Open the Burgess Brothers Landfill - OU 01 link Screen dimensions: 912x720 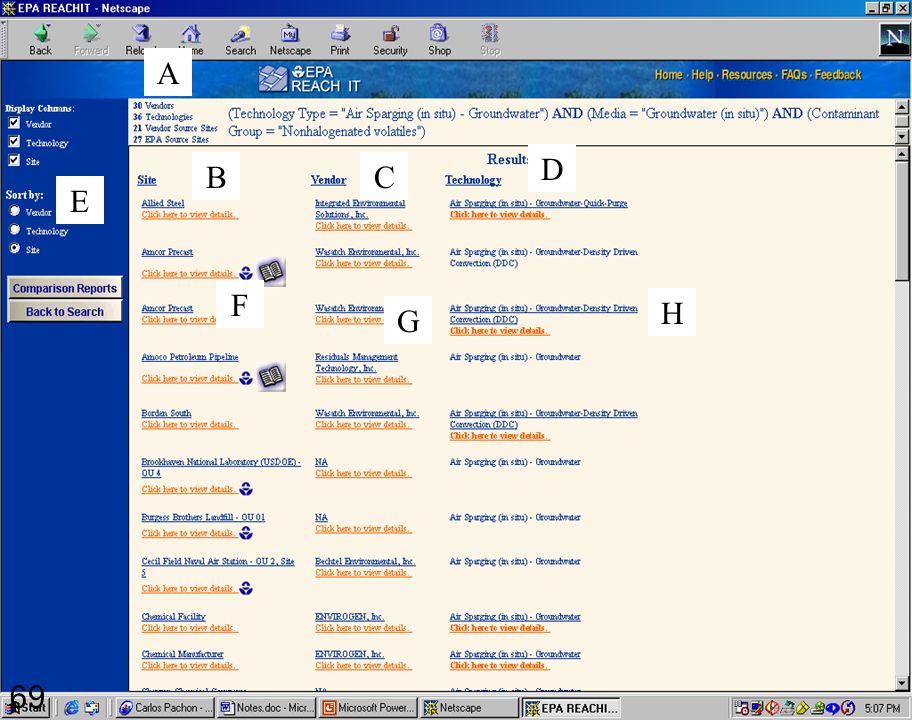tap(203, 517)
